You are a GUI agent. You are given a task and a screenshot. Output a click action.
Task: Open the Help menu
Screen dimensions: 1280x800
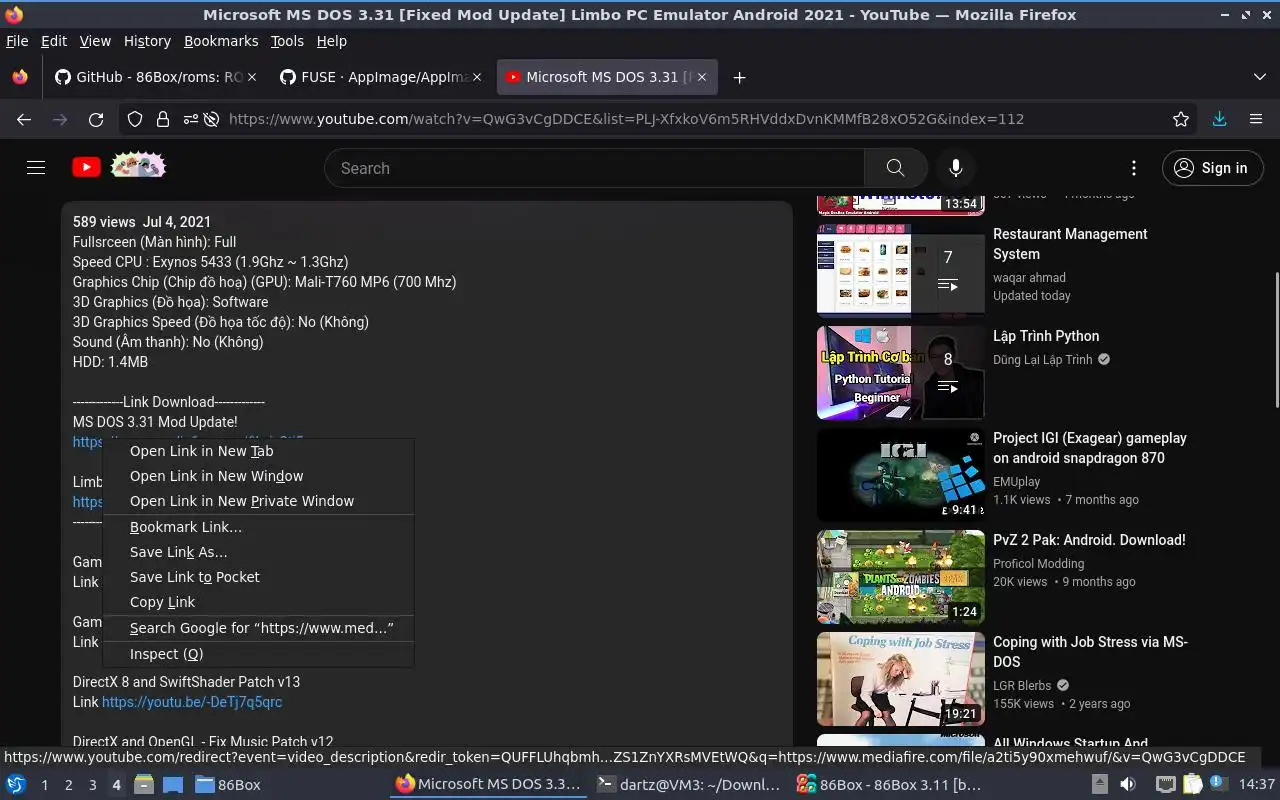pyautogui.click(x=331, y=41)
